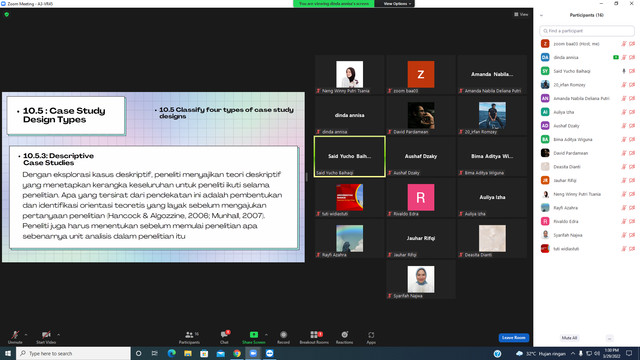Image resolution: width=640 pixels, height=360 pixels.
Task: Unmute the microphone in Zoom toolbar
Action: 15,337
